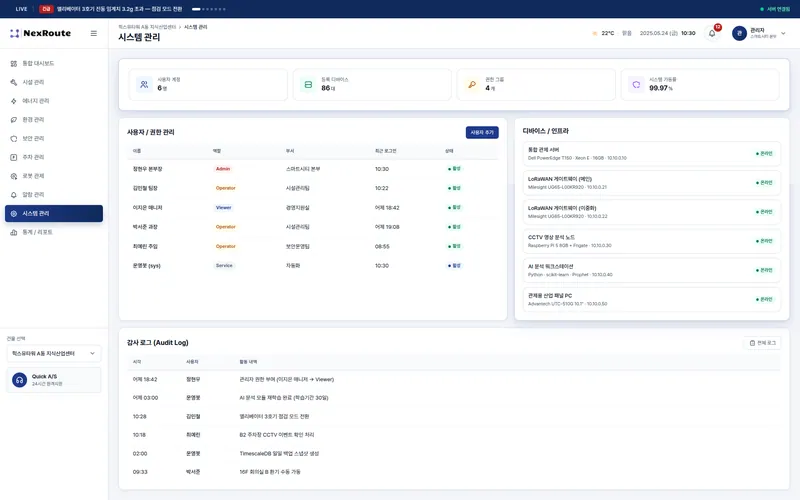Go to 알람 관리 bell item
This screenshot has height=500, width=800.
coord(54,194)
